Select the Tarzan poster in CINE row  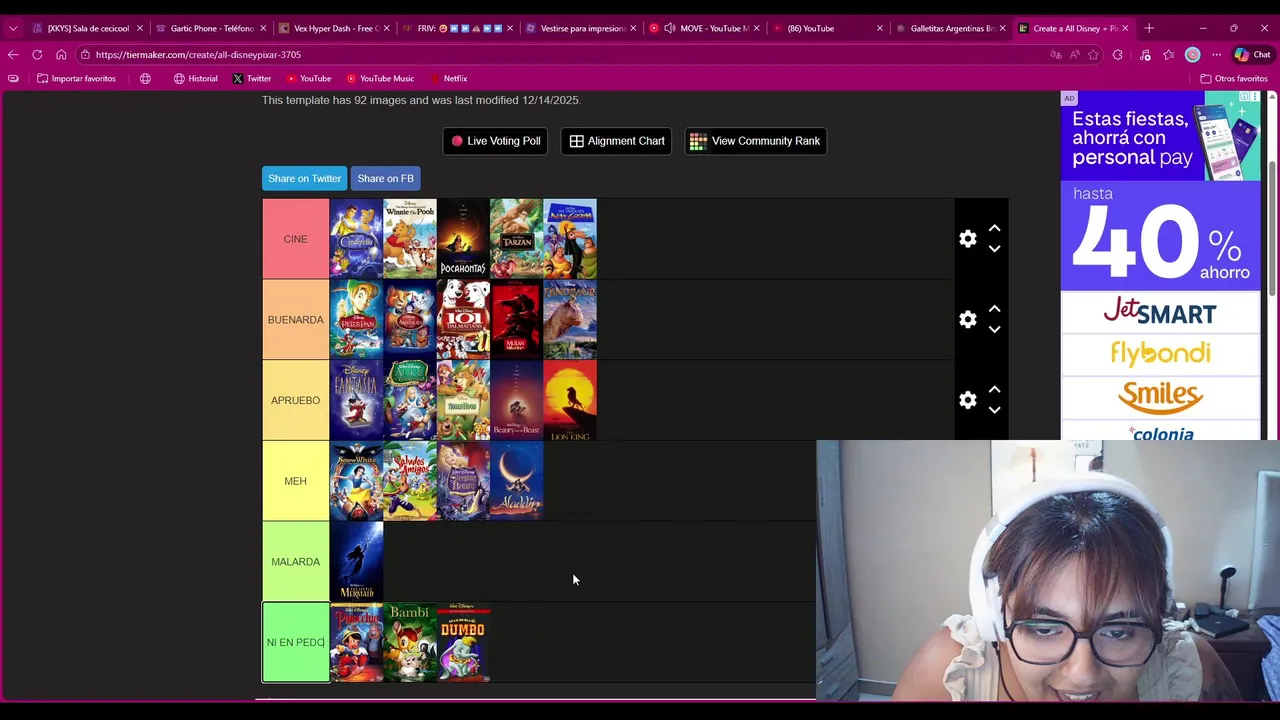[x=516, y=239]
